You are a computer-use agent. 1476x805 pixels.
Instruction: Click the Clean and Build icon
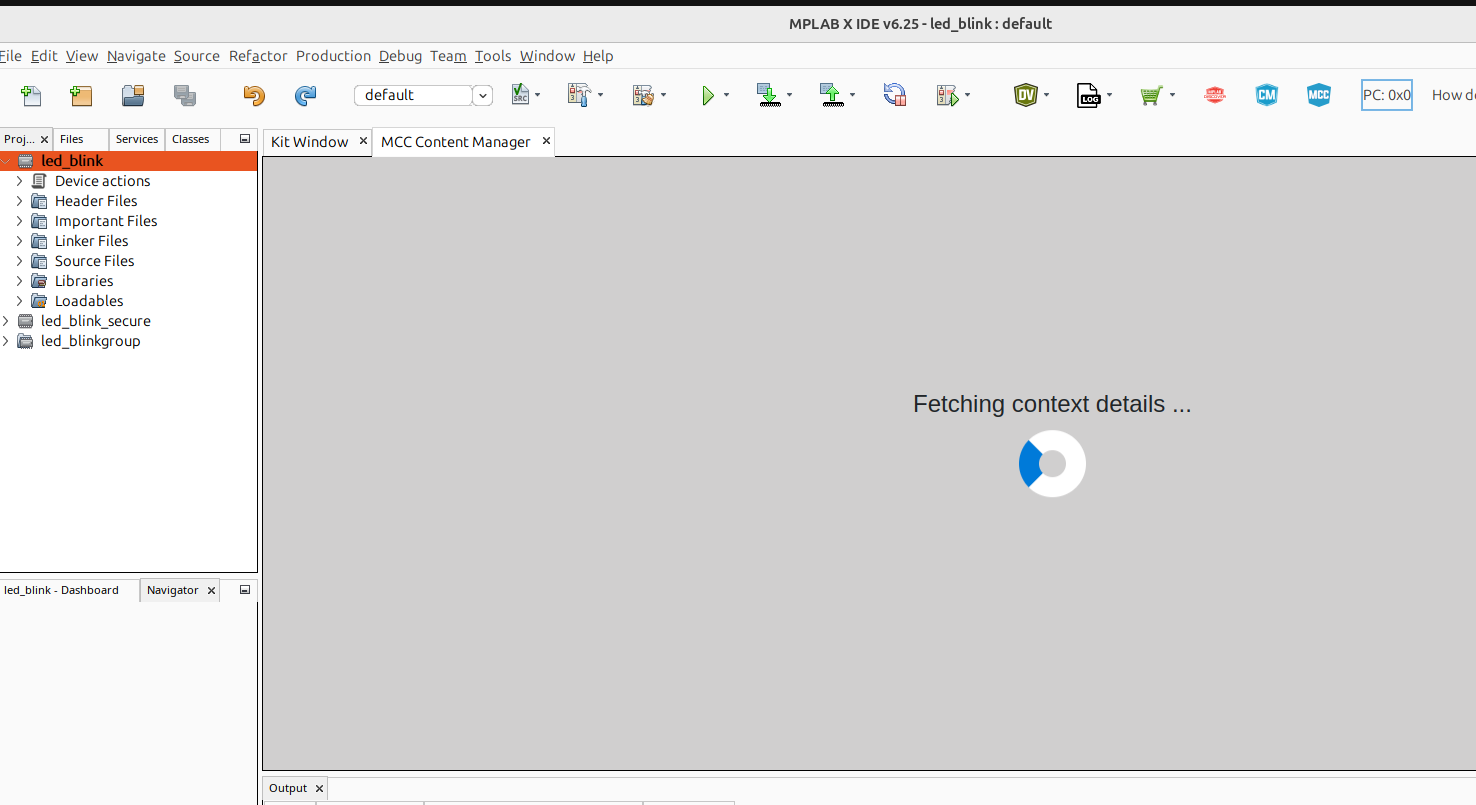coord(643,95)
